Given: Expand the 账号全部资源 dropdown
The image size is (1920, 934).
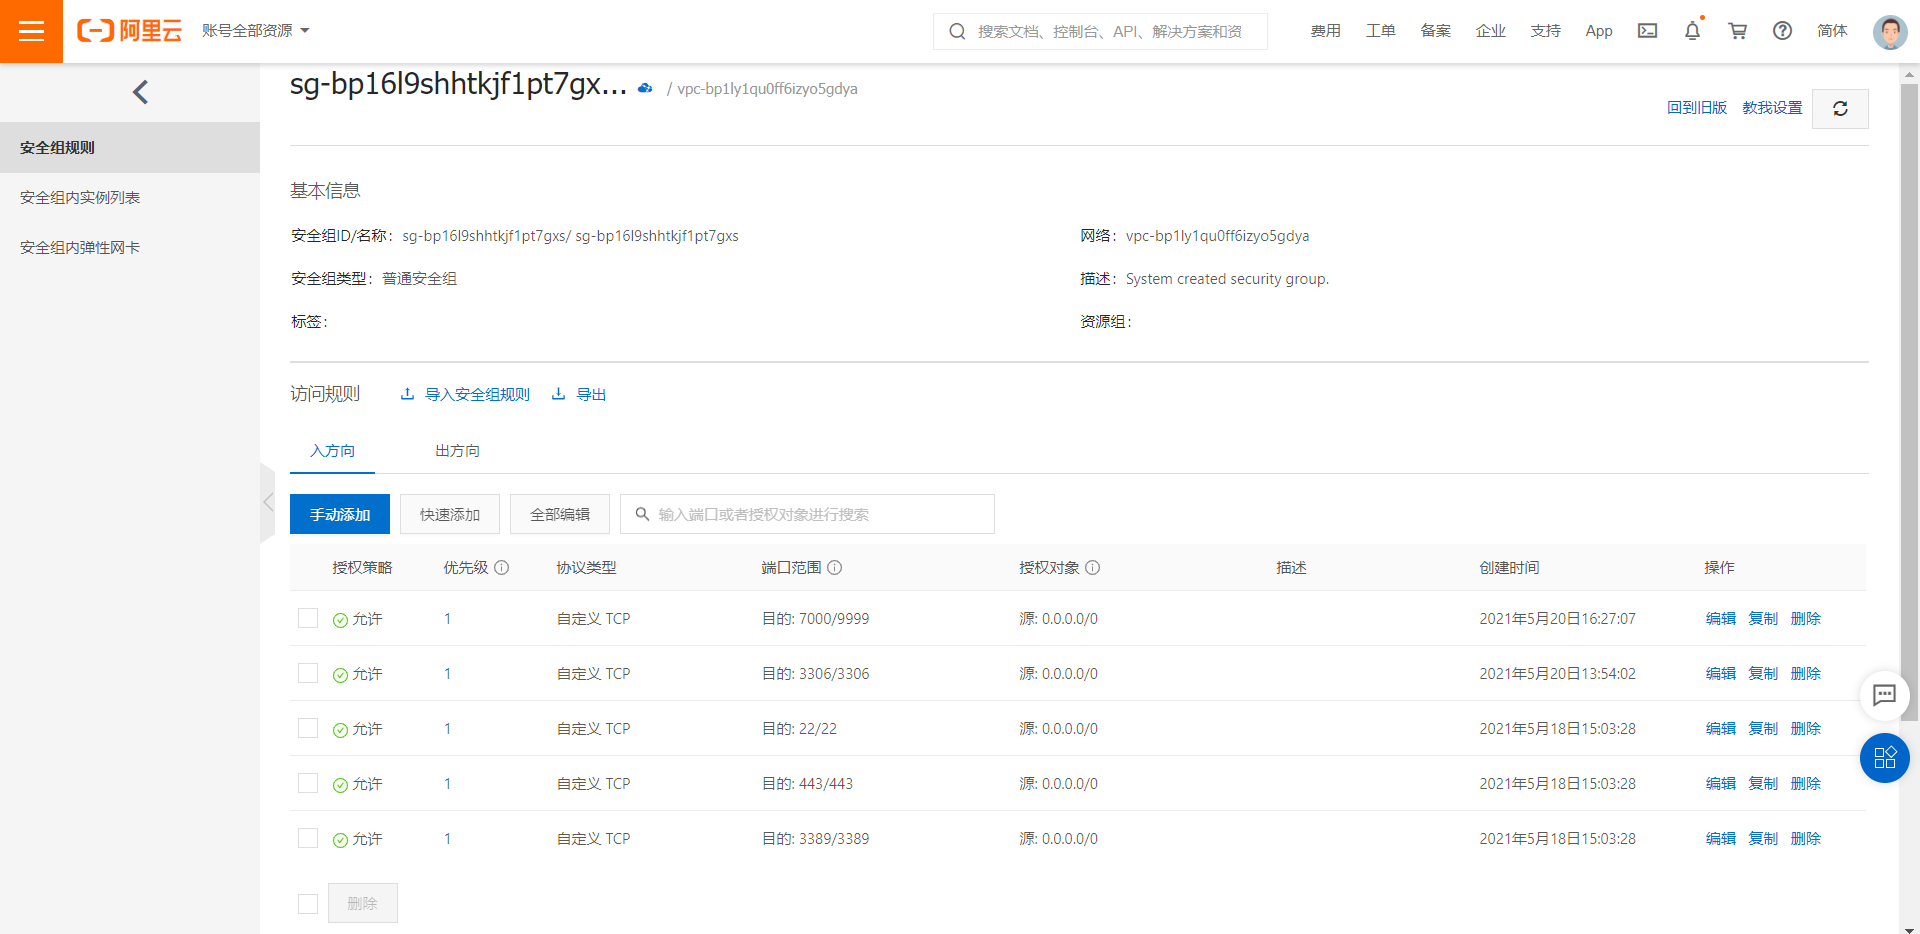Looking at the screenshot, I should coord(255,31).
